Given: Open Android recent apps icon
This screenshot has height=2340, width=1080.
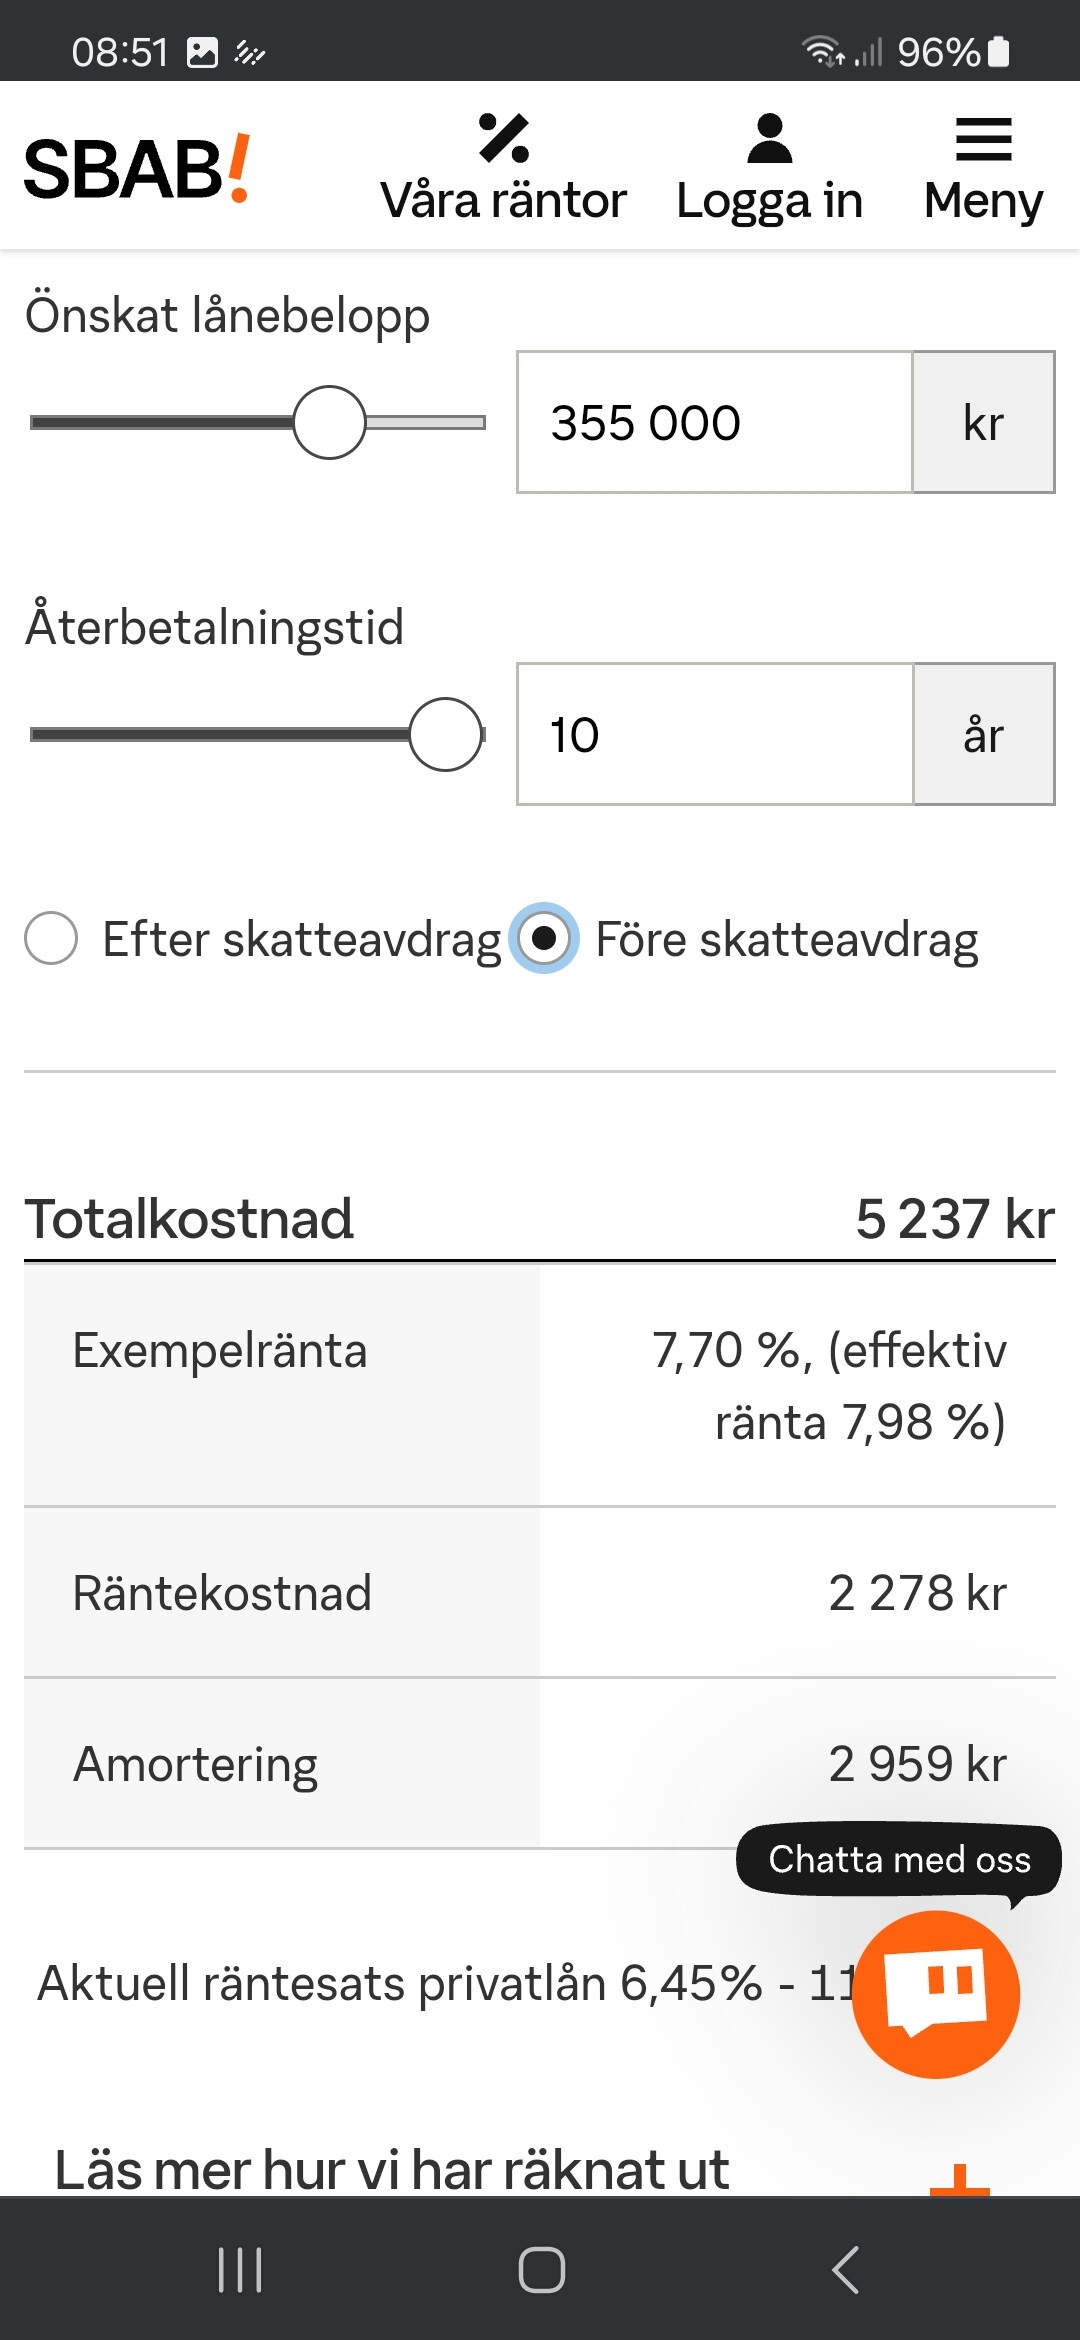Looking at the screenshot, I should [x=240, y=2270].
